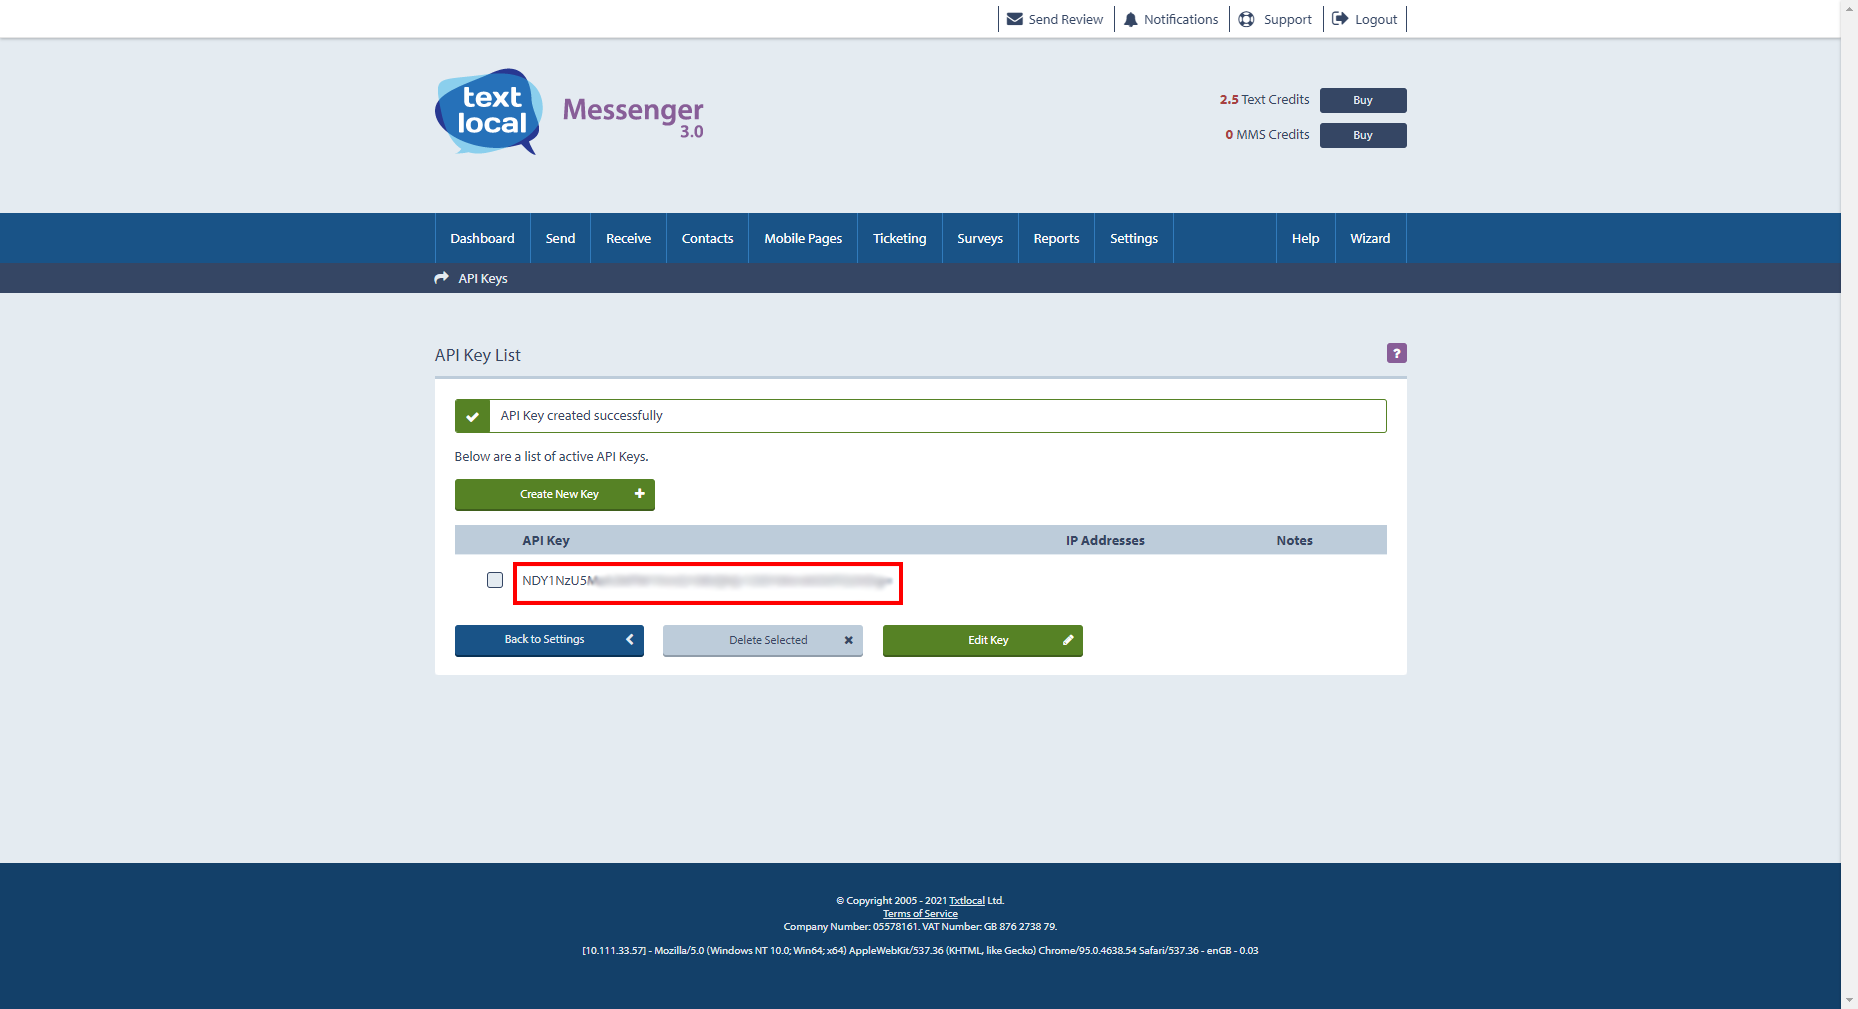Open the Mobile Pages menu
Image resolution: width=1858 pixels, height=1009 pixels.
[x=803, y=238]
